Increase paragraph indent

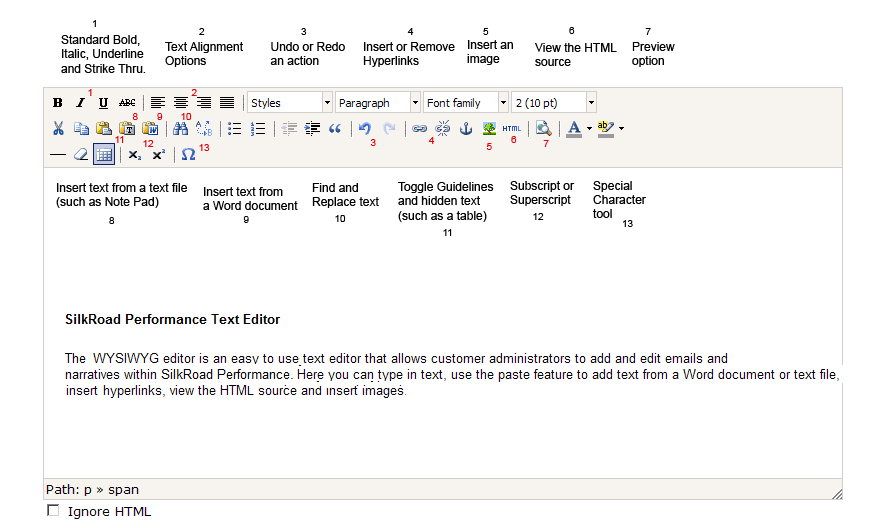[x=312, y=129]
